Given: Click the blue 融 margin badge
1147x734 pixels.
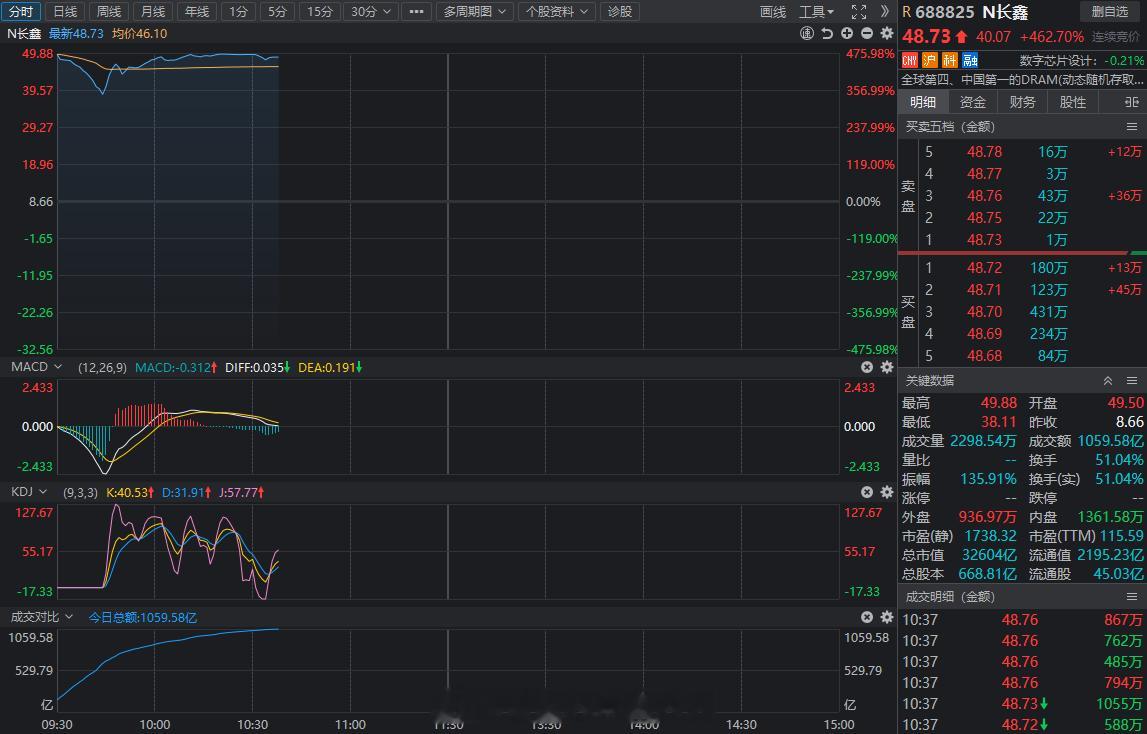Looking at the screenshot, I should [970, 60].
